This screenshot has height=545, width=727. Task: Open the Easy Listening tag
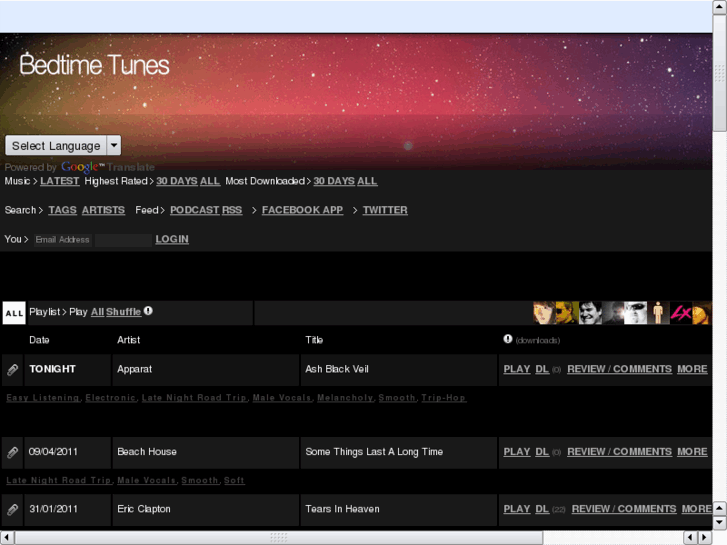coord(43,398)
